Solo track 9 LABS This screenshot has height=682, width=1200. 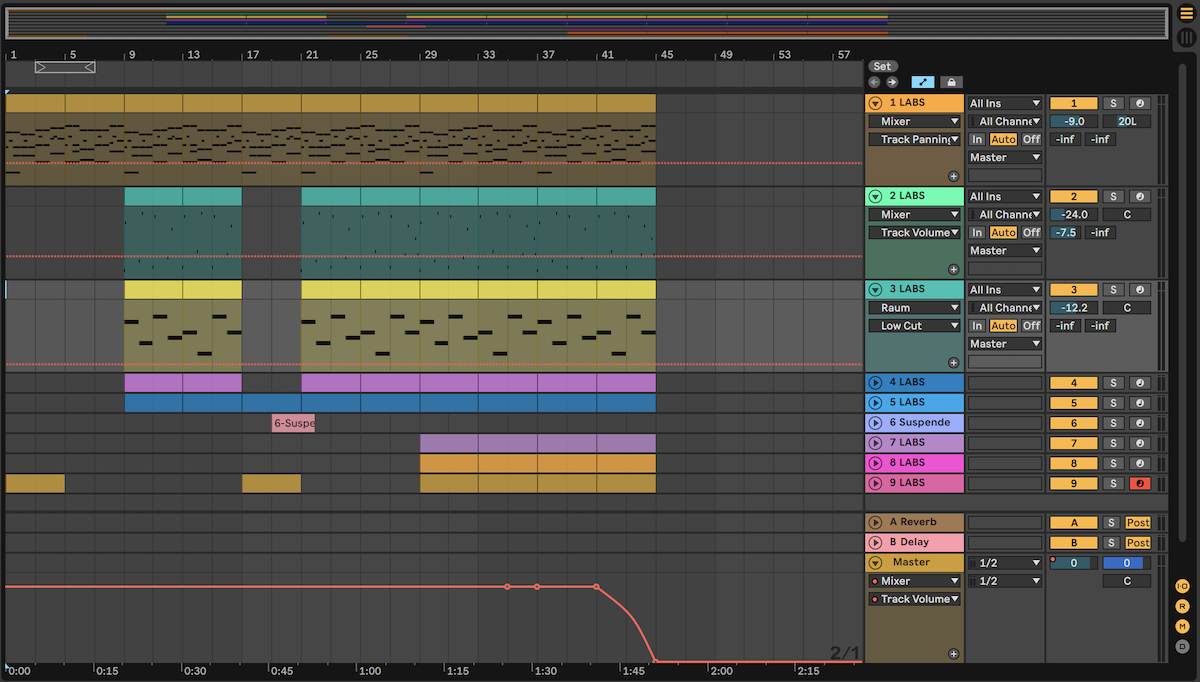[1113, 483]
